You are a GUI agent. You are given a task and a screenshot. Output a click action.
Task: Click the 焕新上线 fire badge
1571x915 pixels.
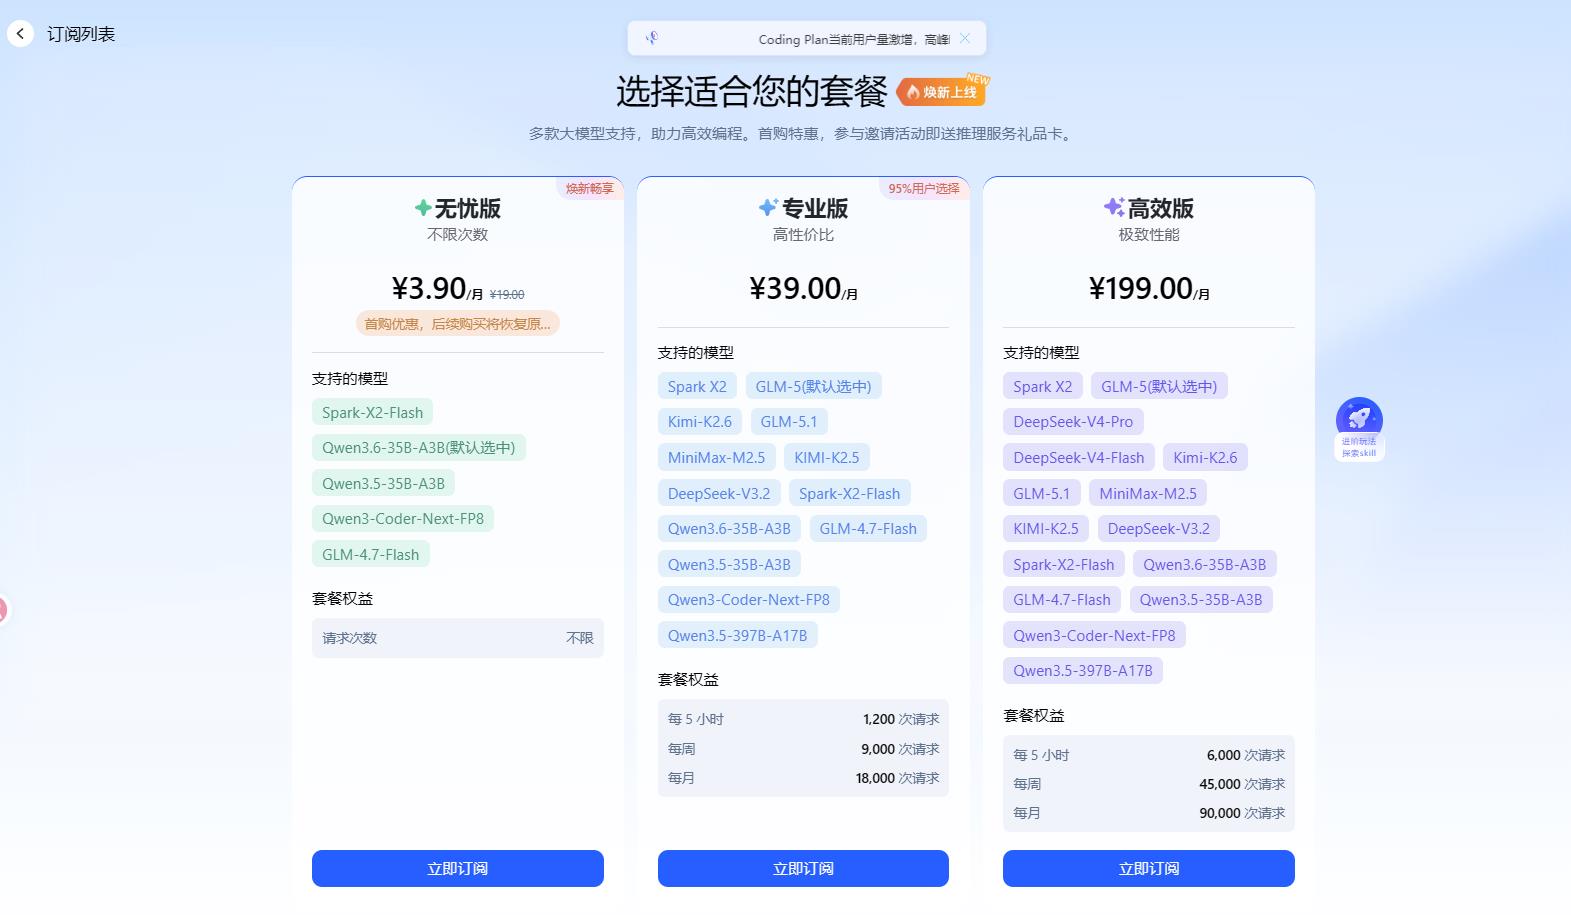943,91
